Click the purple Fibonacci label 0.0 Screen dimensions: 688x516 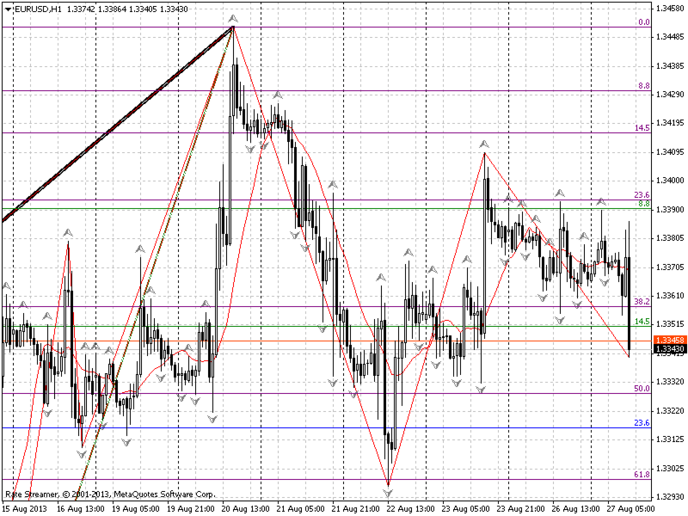pyautogui.click(x=644, y=22)
